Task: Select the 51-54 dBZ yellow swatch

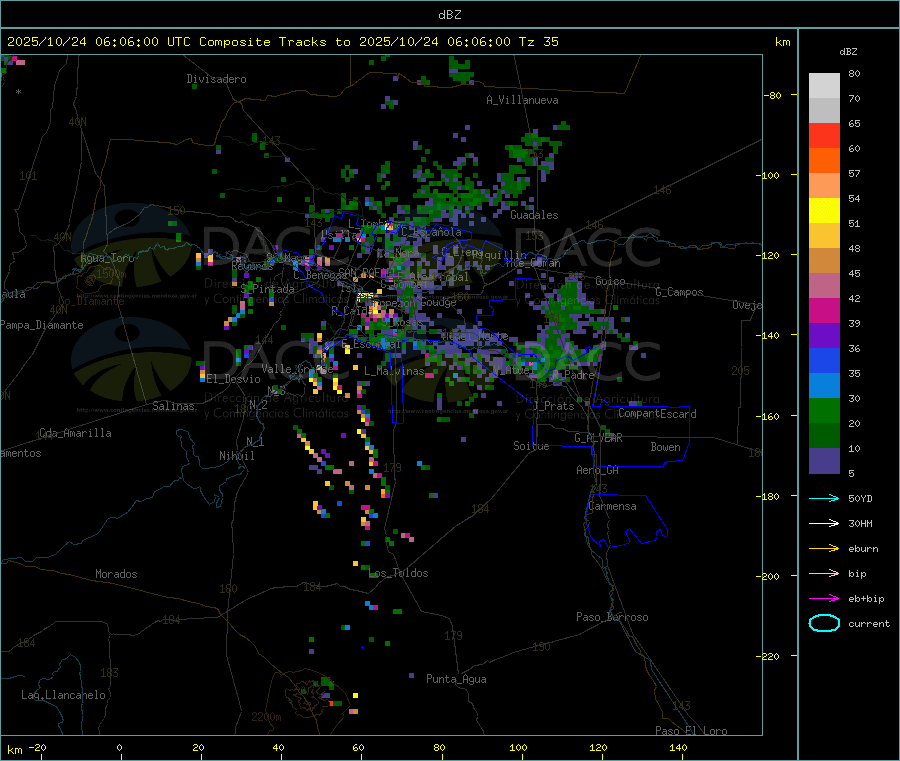Action: pos(824,211)
